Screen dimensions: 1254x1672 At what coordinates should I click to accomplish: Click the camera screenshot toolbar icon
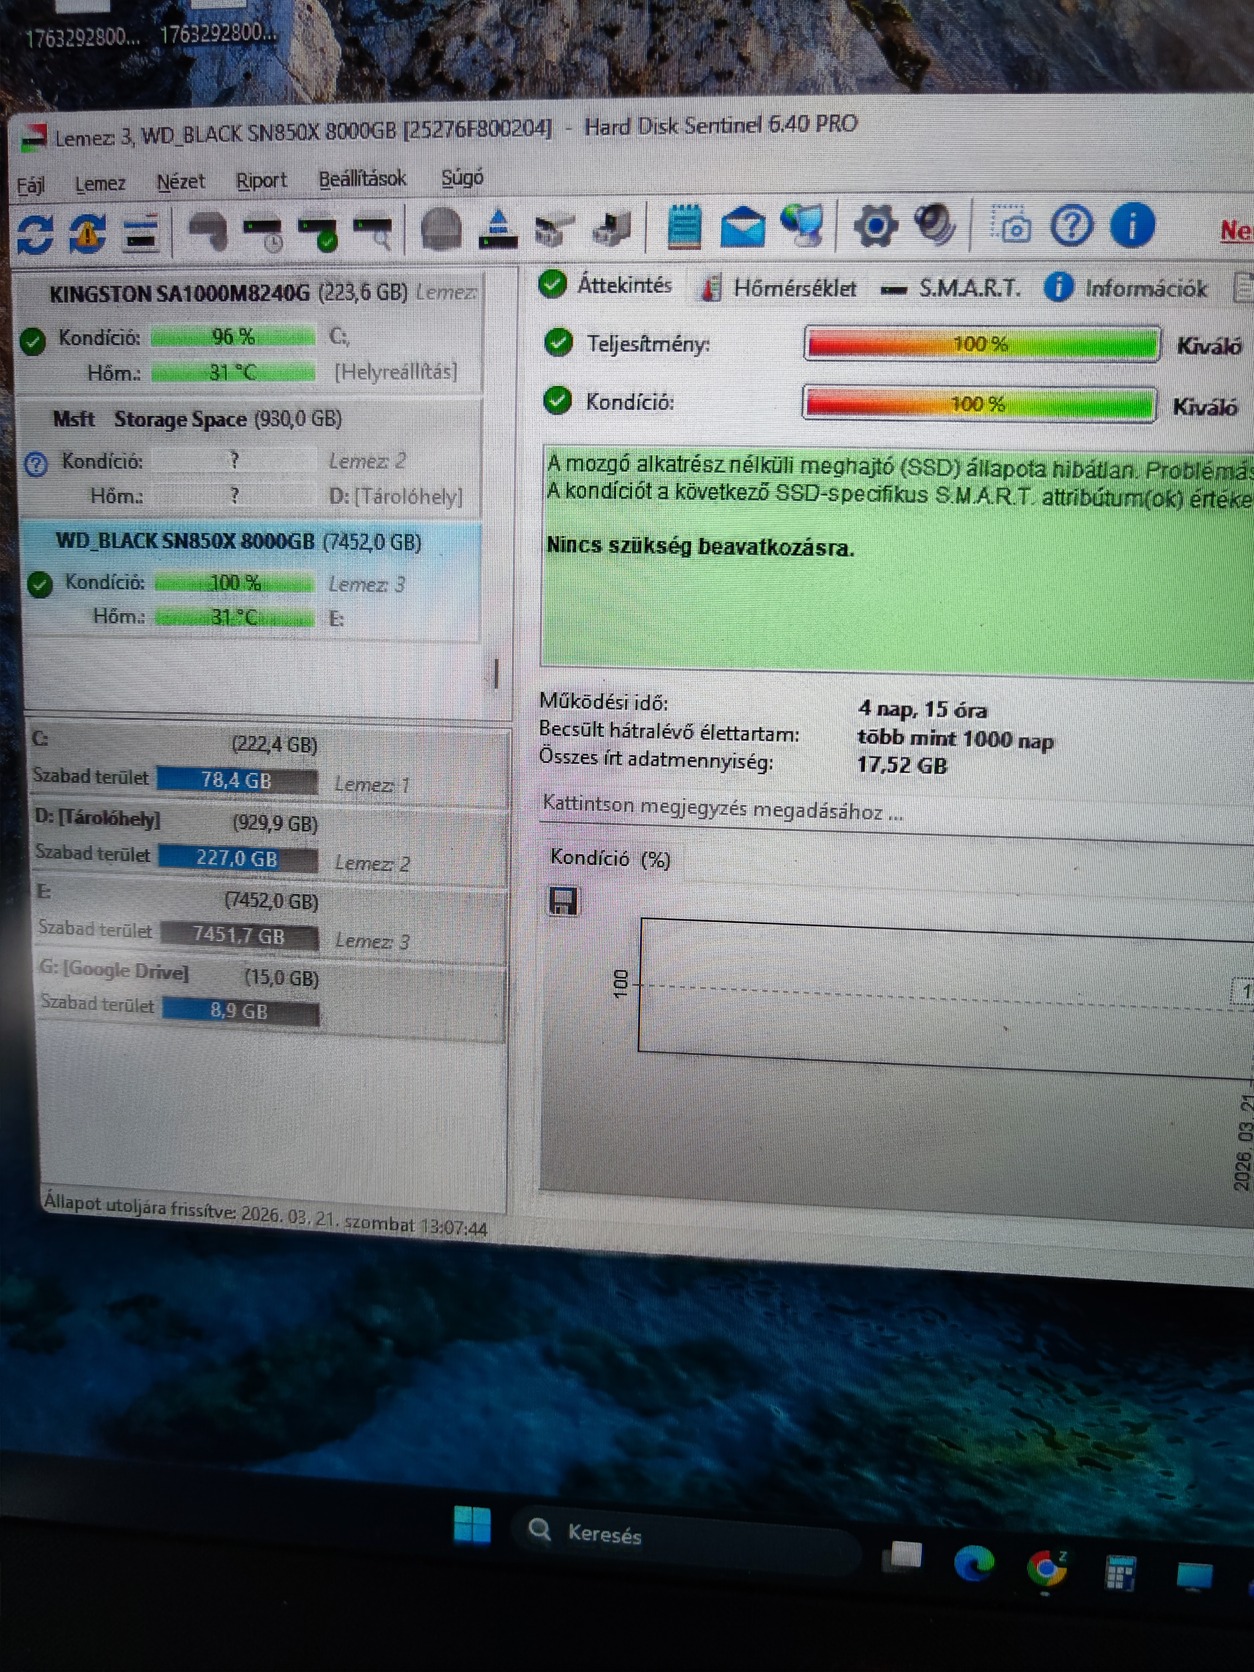click(1011, 225)
